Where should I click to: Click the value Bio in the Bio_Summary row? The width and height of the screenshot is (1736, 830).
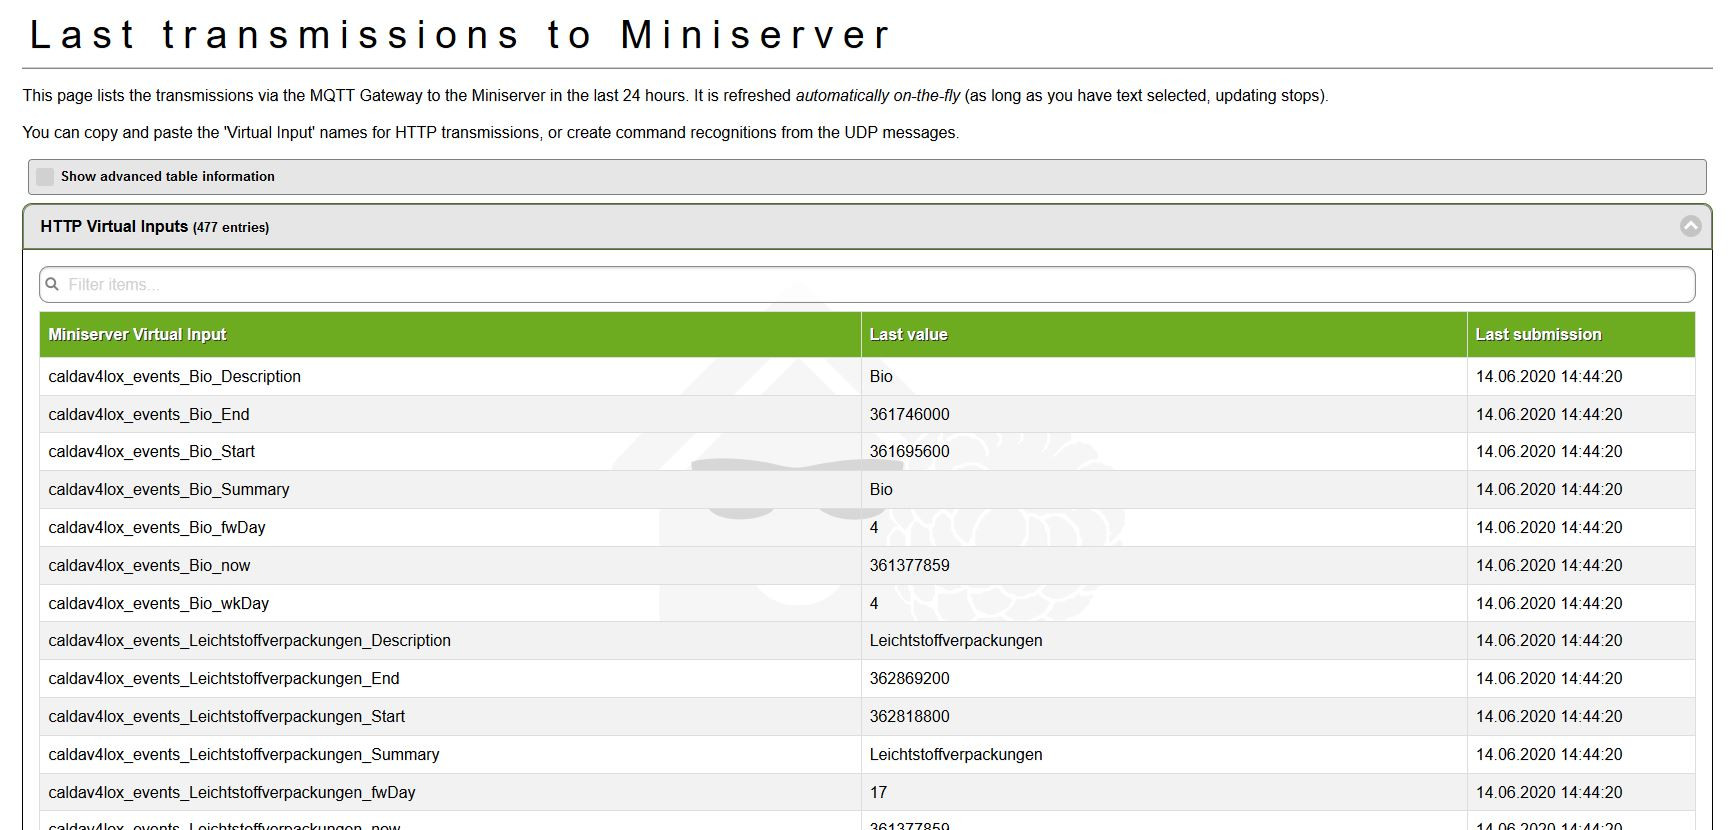[881, 490]
